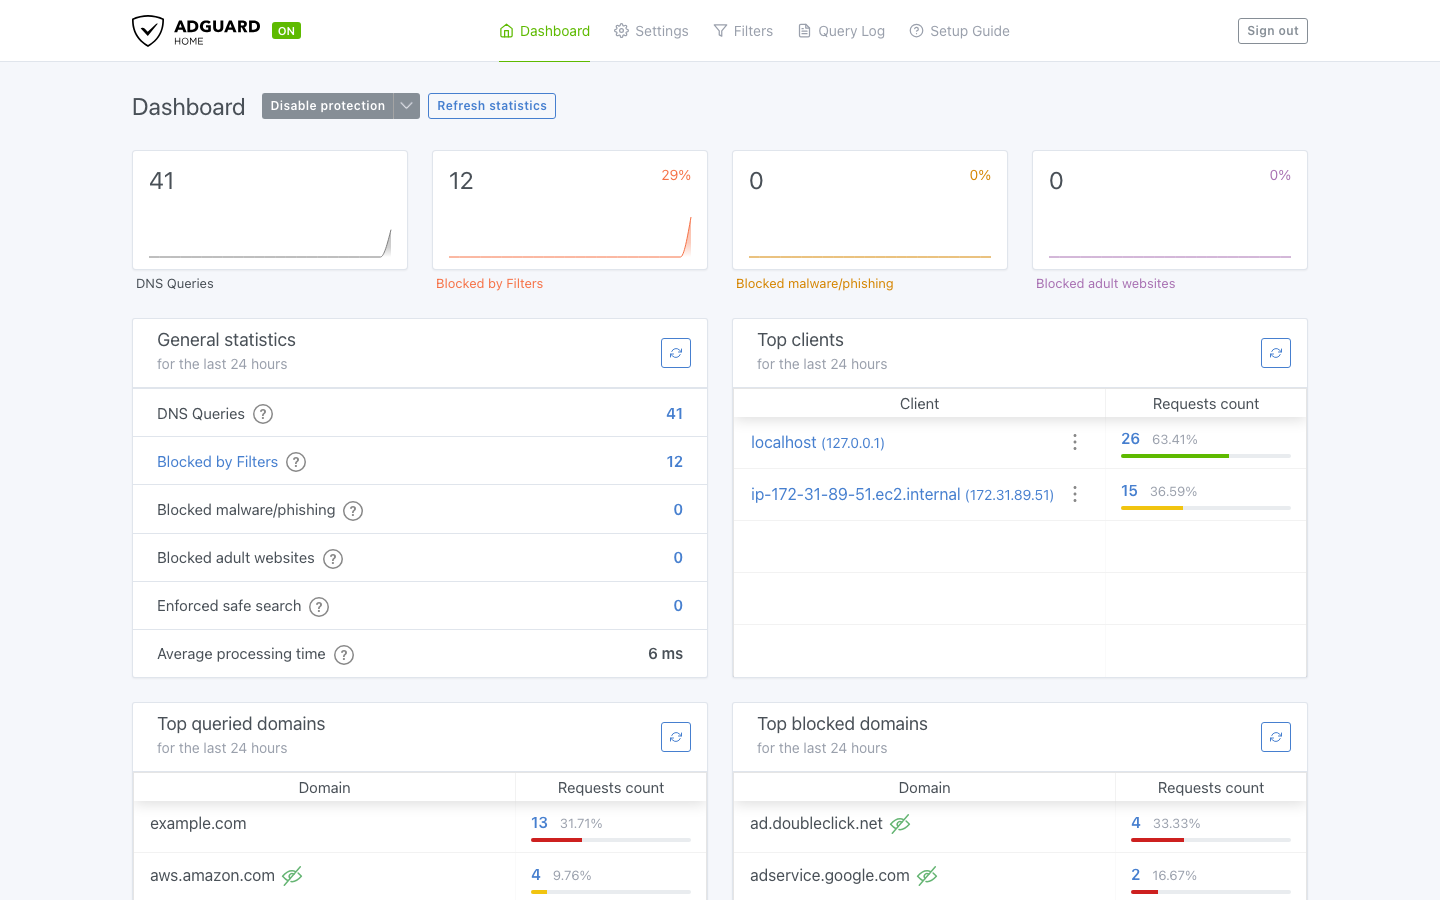Go to the Query Log tab
The width and height of the screenshot is (1440, 900).
pyautogui.click(x=841, y=31)
